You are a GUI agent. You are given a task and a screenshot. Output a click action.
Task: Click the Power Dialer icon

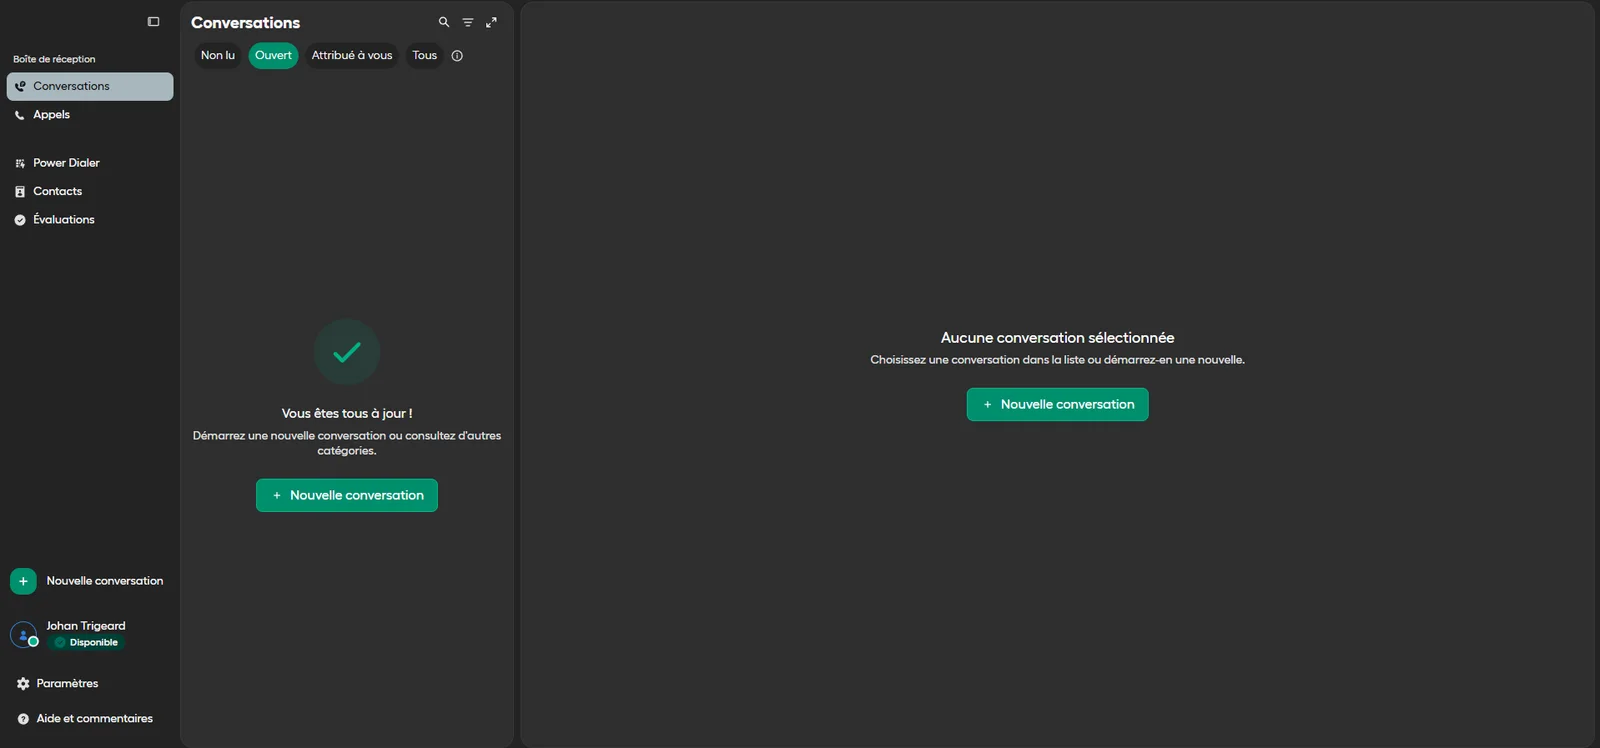tap(20, 163)
